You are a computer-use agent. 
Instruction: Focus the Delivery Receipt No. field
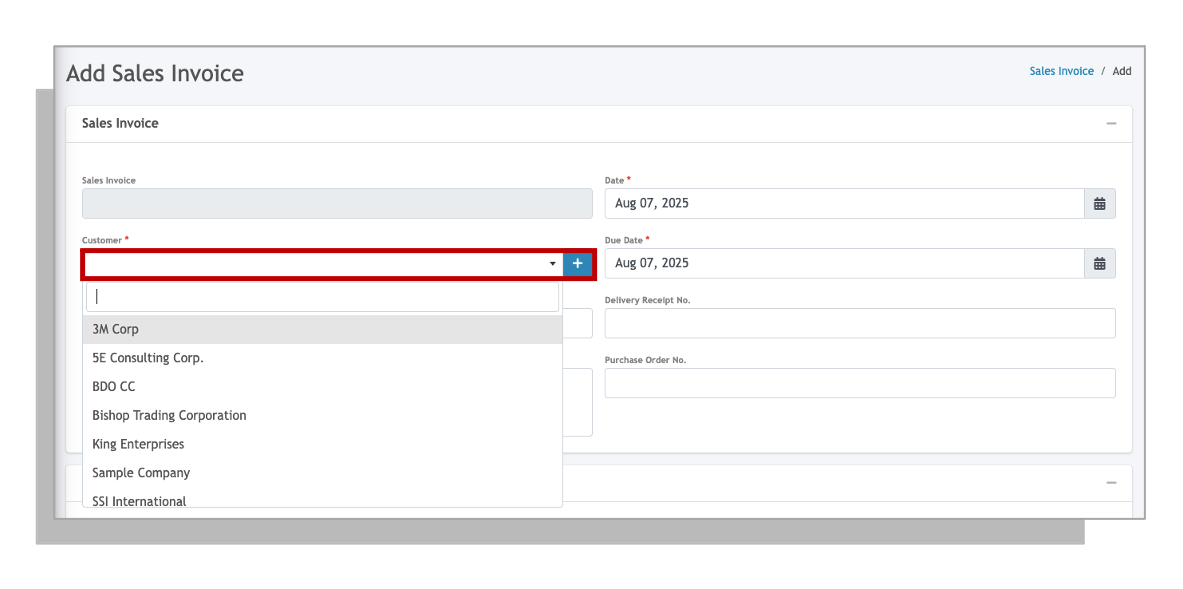[x=860, y=324]
